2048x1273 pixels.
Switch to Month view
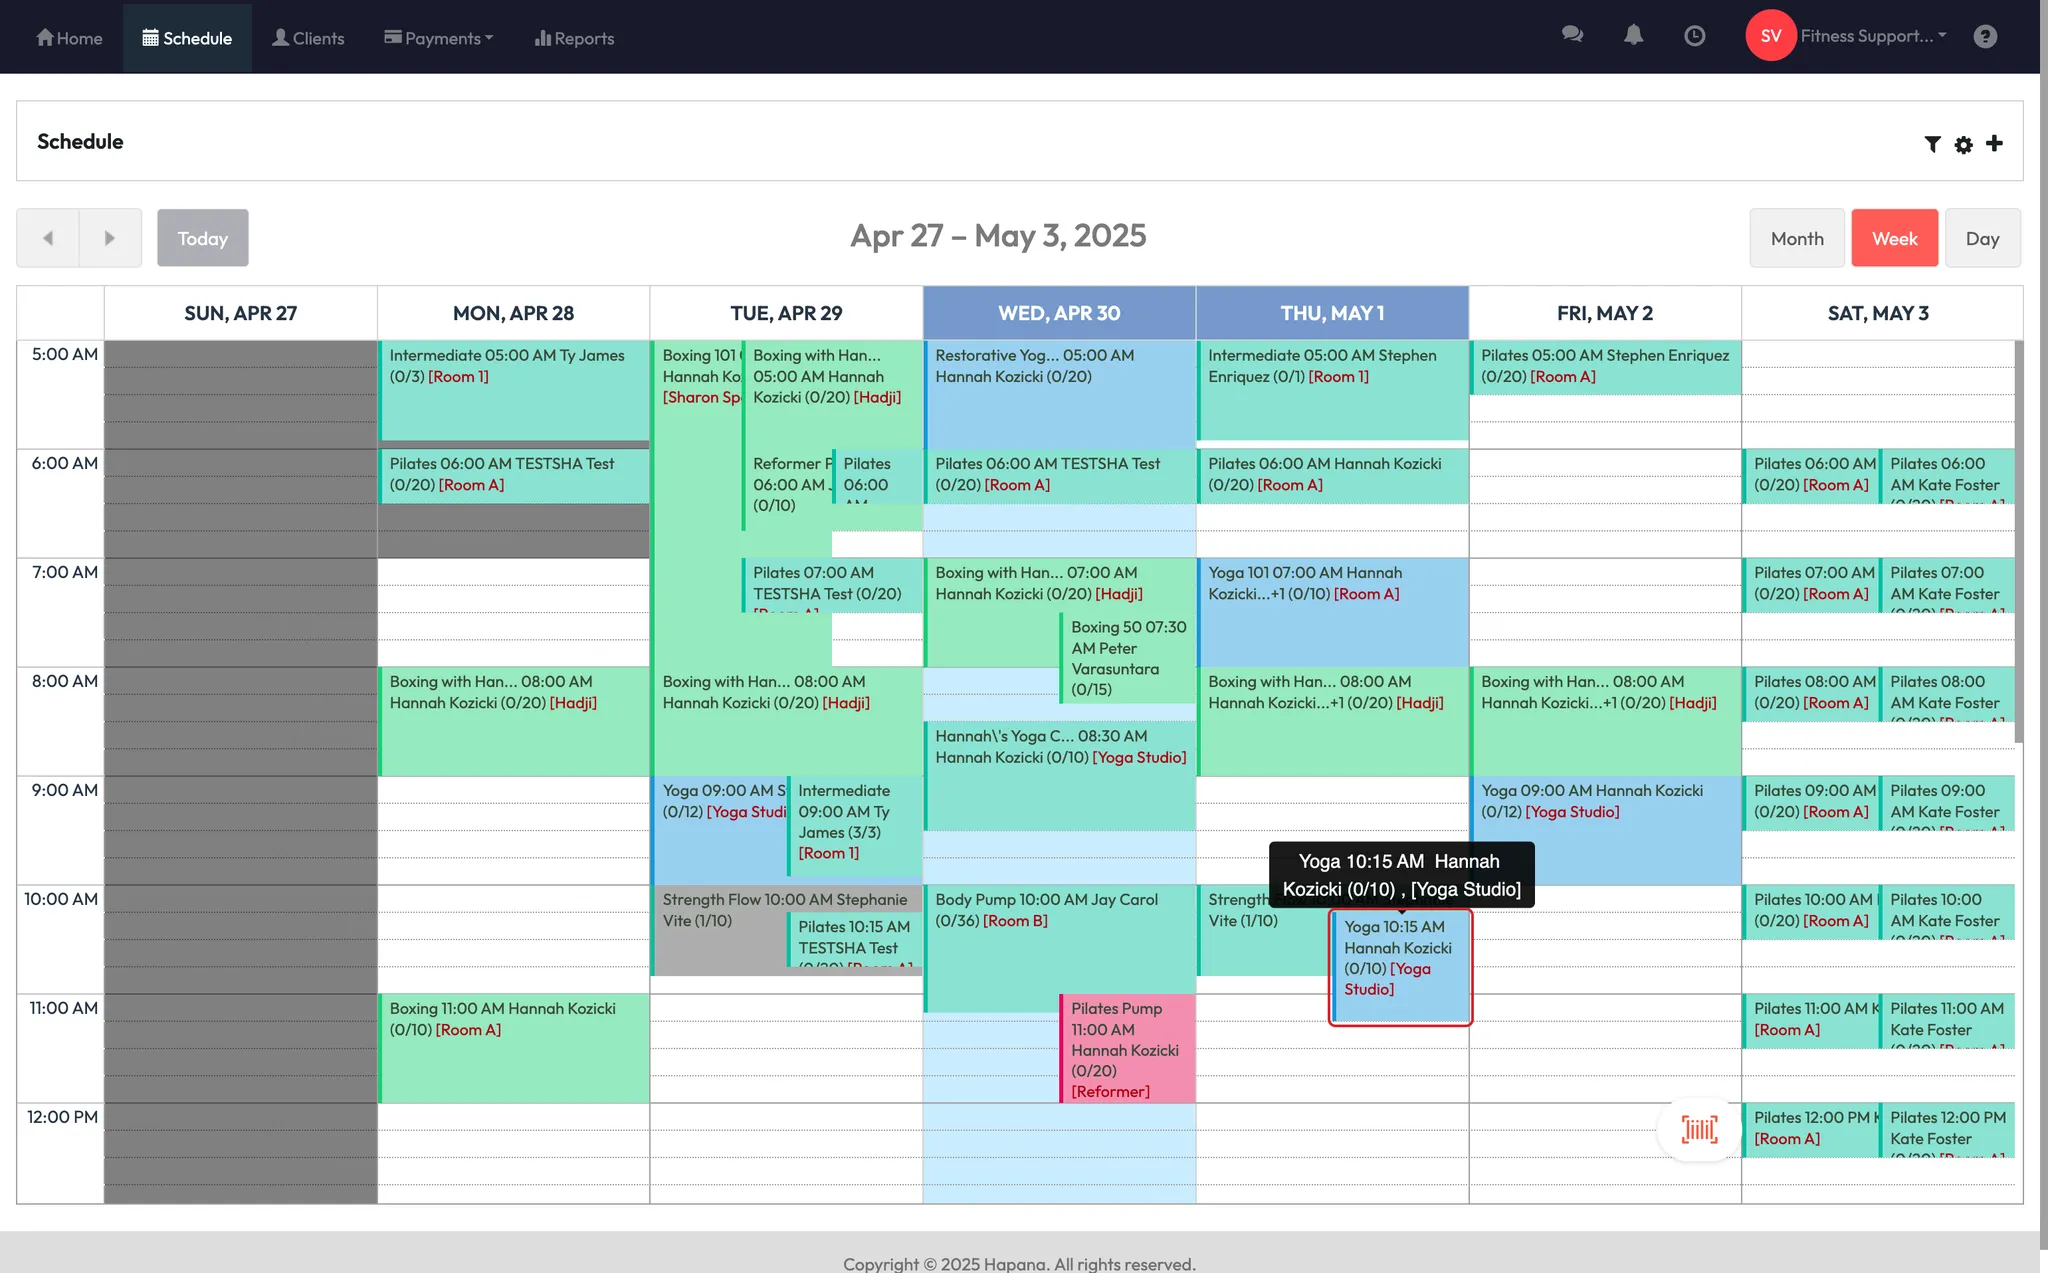pos(1796,238)
